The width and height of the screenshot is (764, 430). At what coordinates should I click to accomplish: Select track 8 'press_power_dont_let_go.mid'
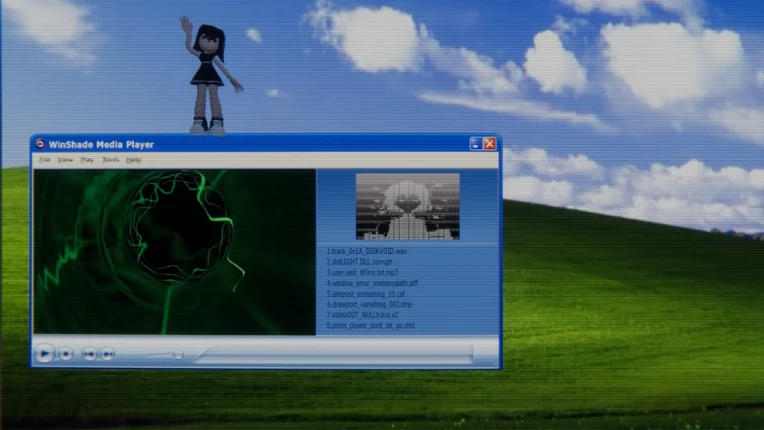[370, 326]
